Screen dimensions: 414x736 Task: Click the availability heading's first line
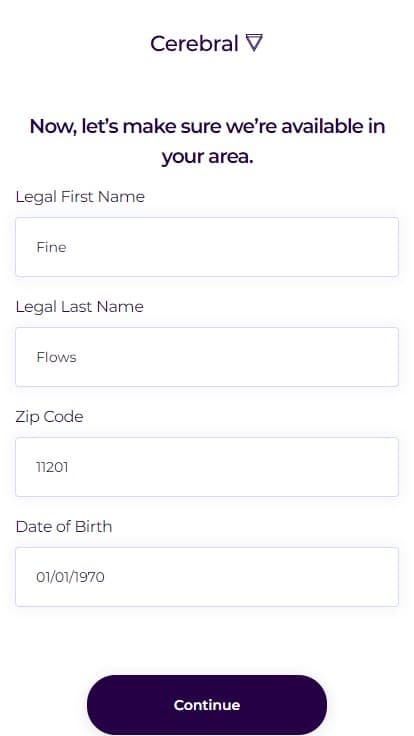[x=207, y=126]
